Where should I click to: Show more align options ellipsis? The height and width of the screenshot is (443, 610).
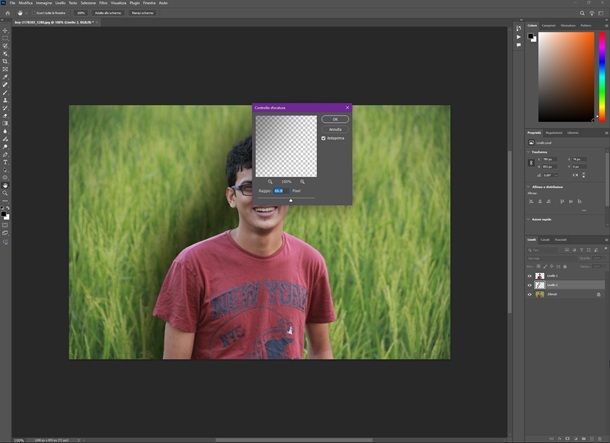tap(584, 210)
